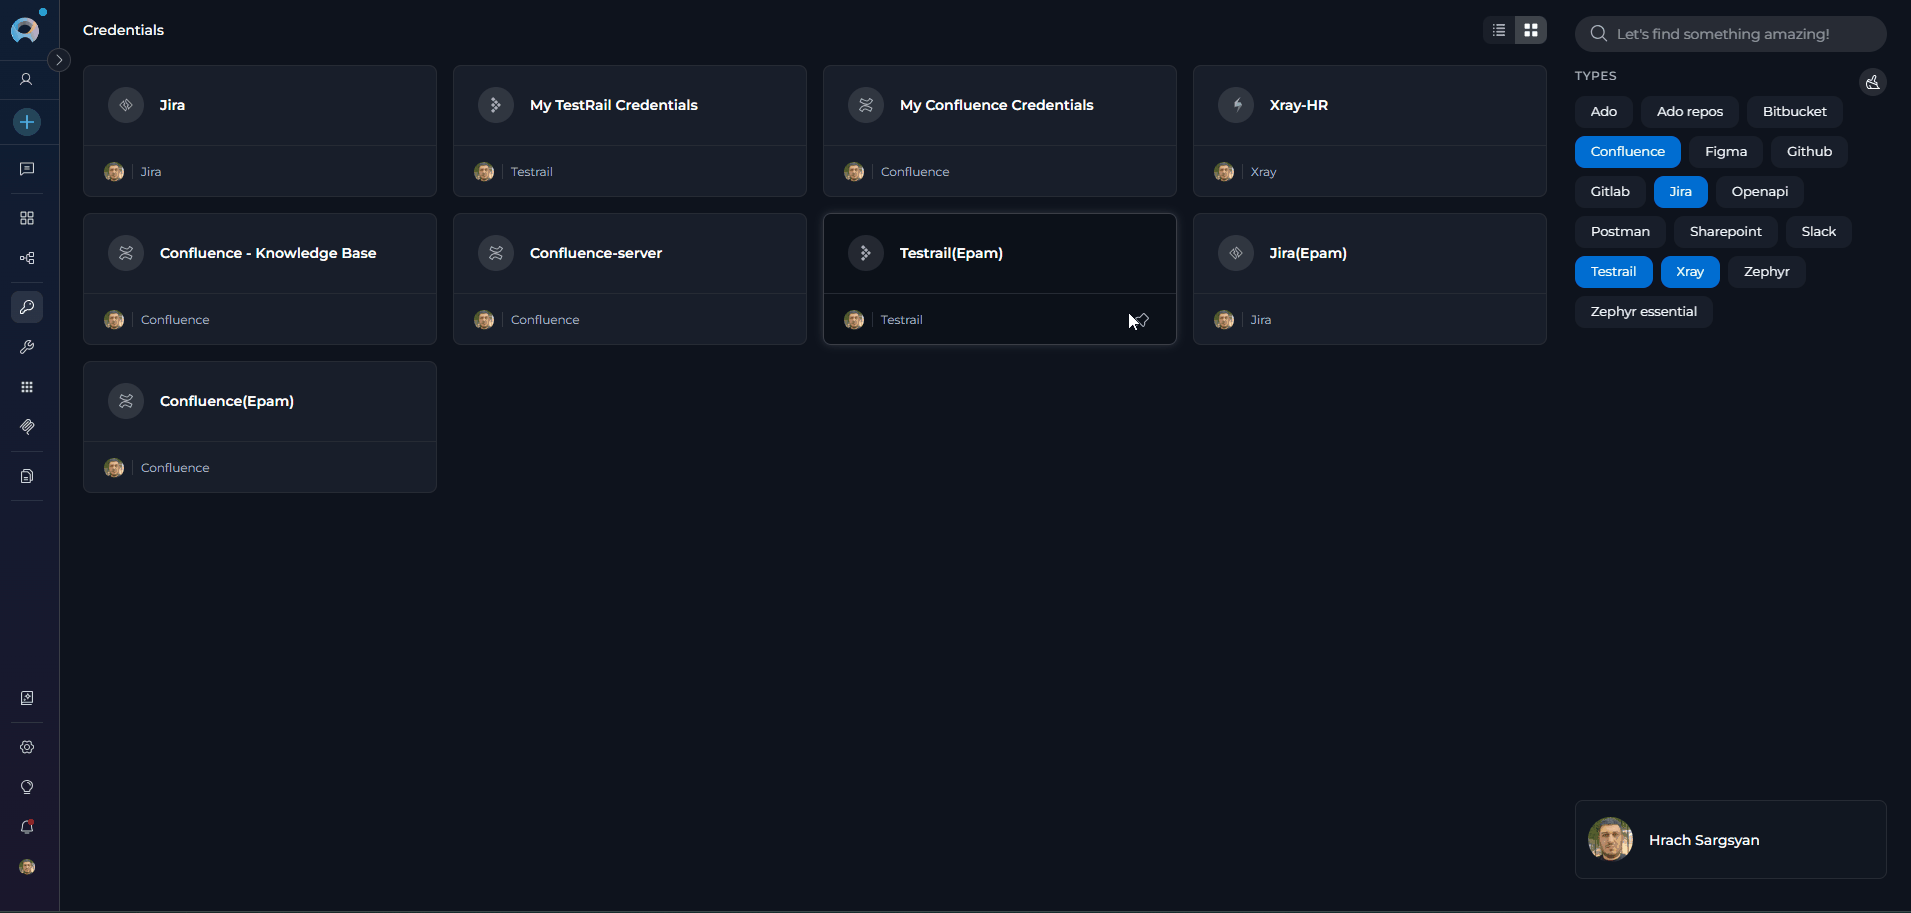Open the Testrail(Epam) credential card
The width and height of the screenshot is (1911, 913).
coord(999,253)
